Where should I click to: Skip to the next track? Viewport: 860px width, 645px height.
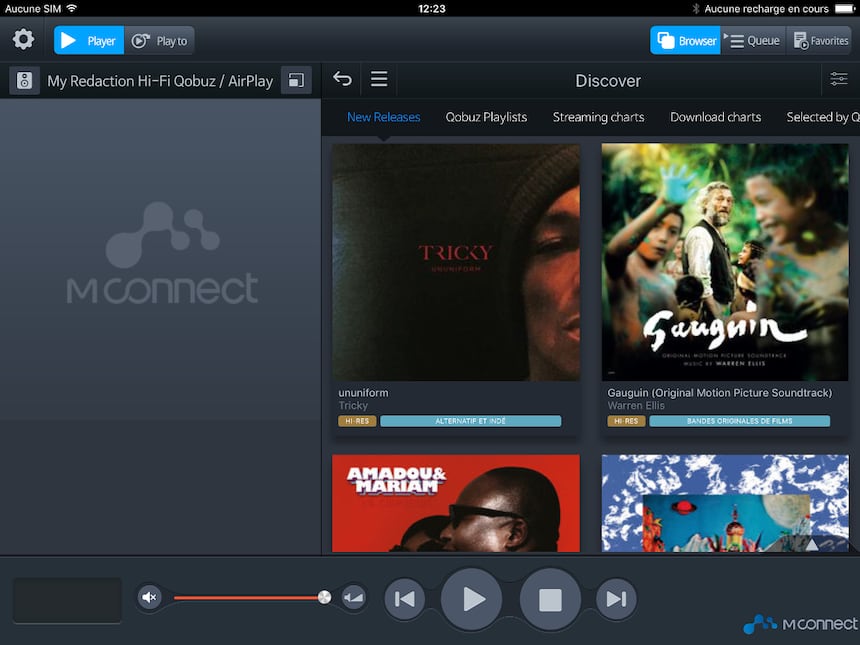(x=616, y=599)
